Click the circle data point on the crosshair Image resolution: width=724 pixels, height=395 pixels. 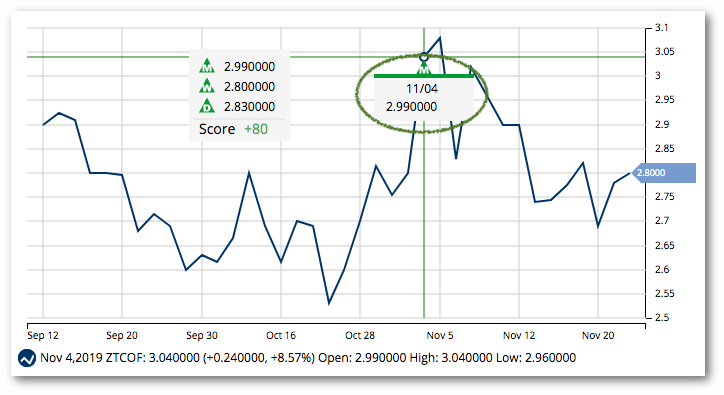(x=424, y=57)
